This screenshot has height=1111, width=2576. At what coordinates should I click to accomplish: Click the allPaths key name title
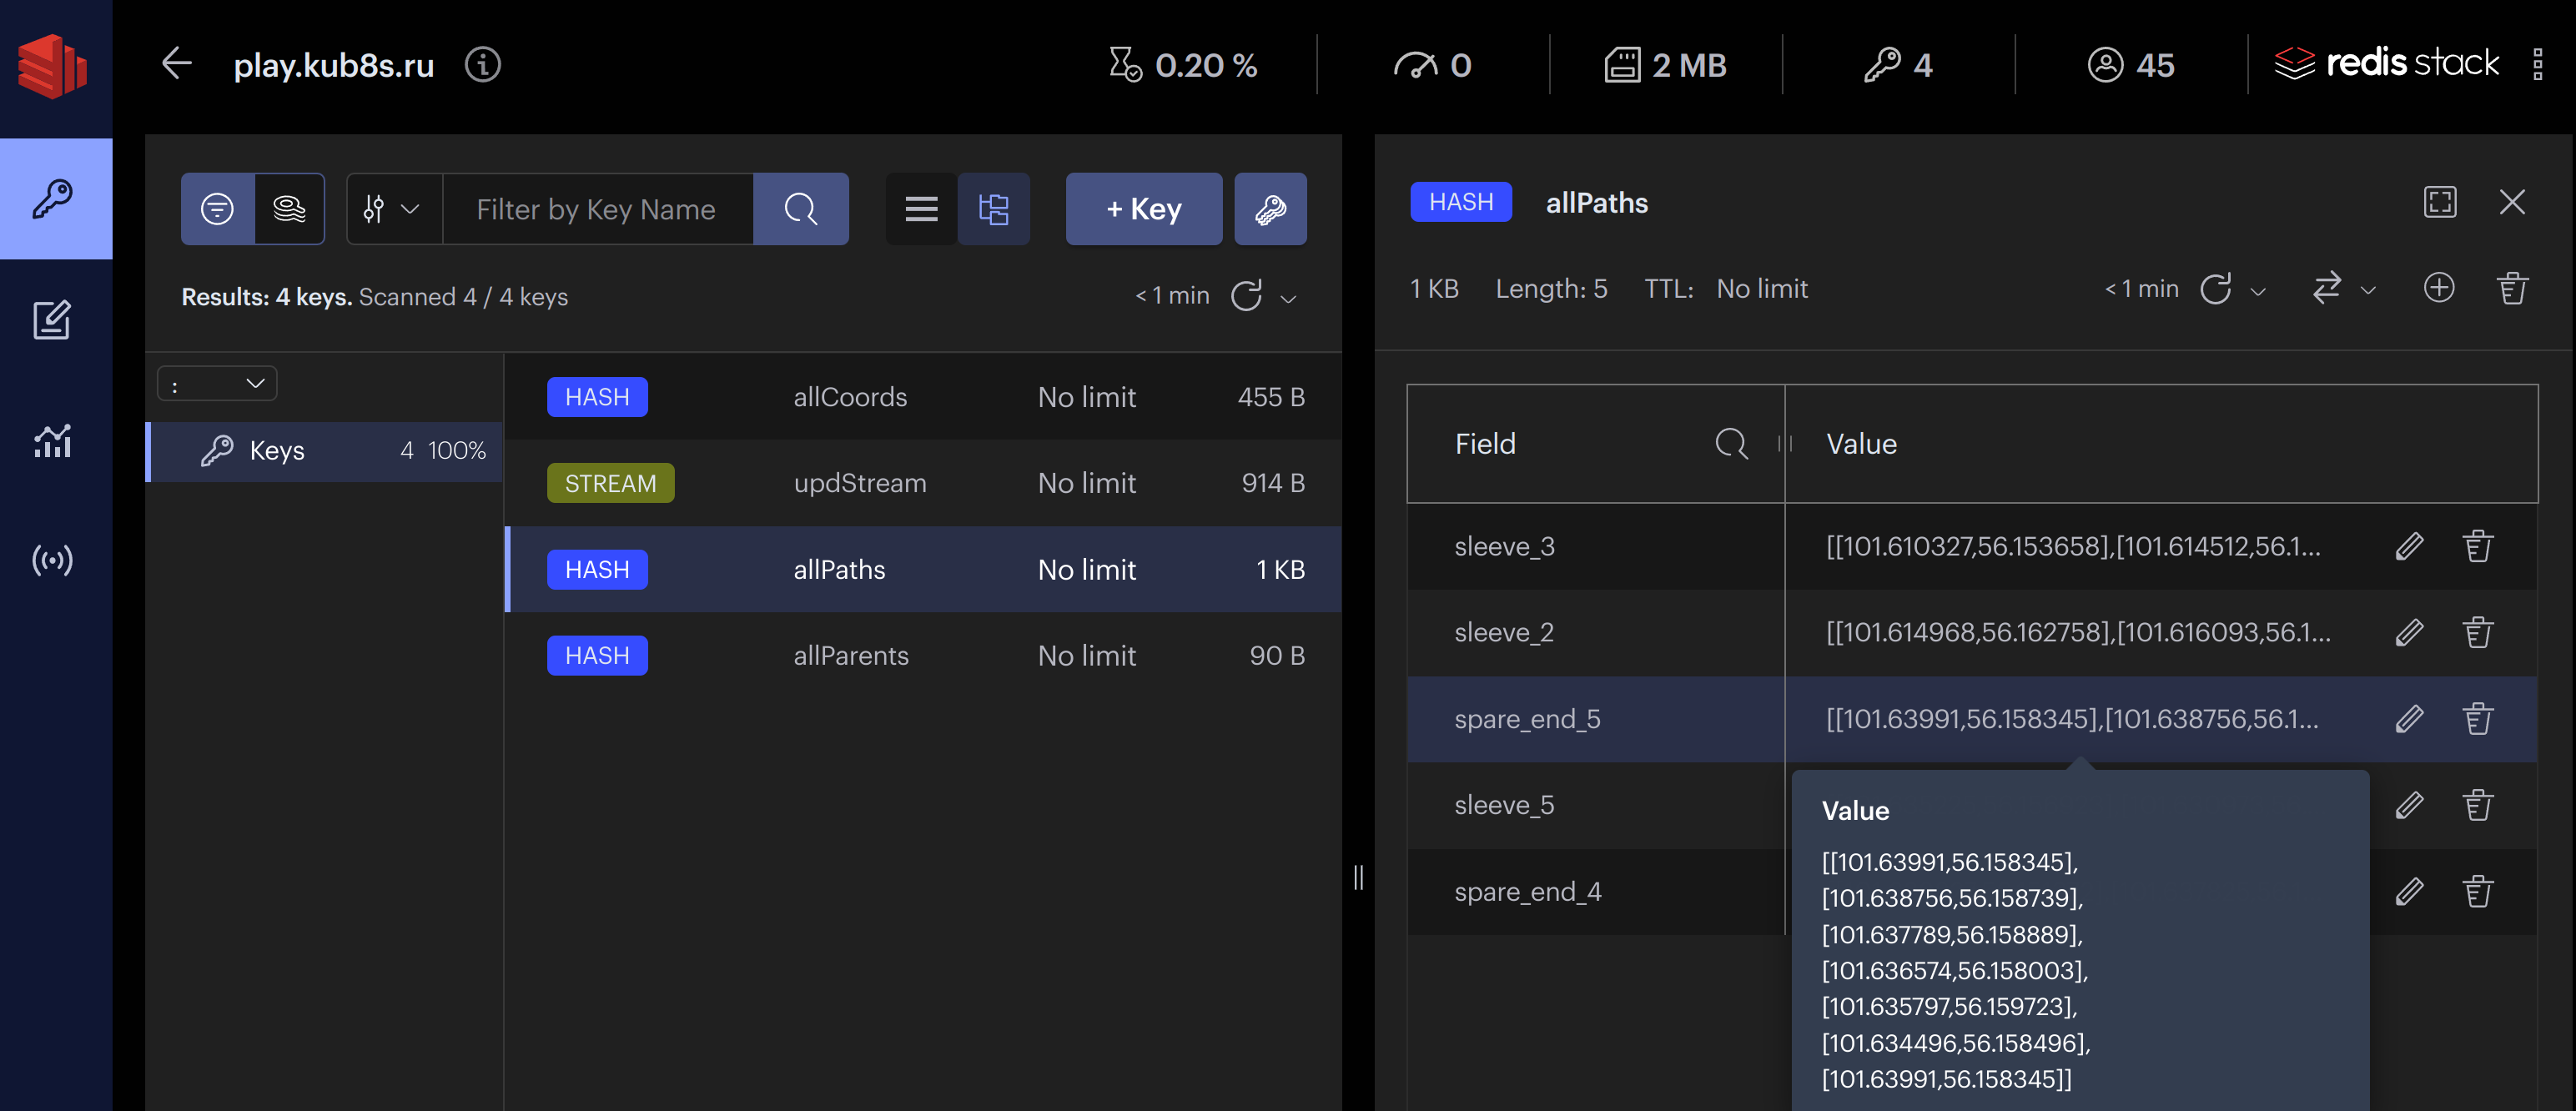tap(1596, 203)
